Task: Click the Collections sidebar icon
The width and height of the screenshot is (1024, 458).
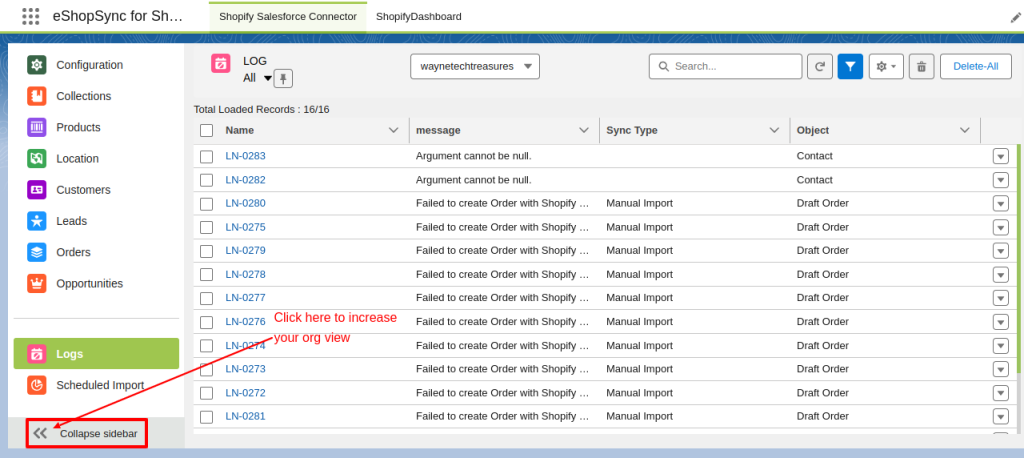Action: point(37,96)
